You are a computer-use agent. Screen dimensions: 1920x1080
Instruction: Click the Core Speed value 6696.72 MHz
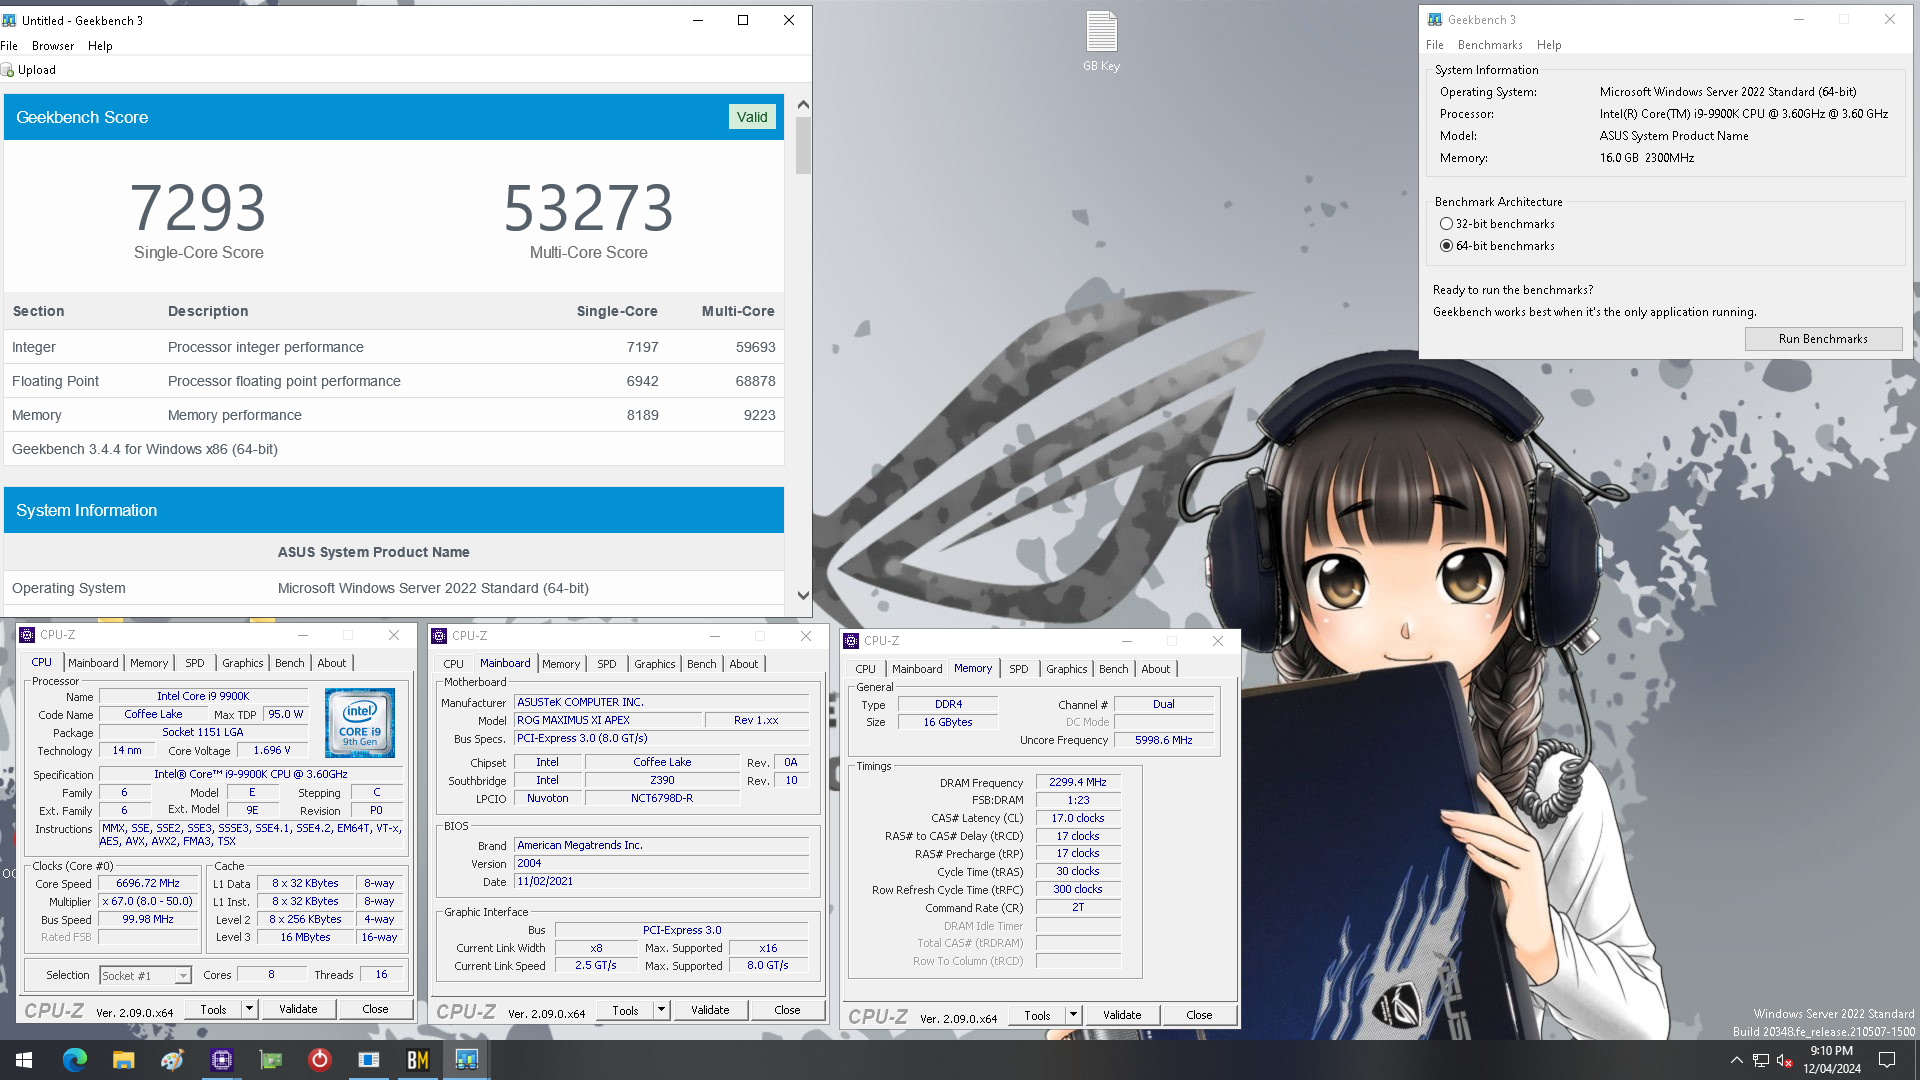click(x=148, y=884)
